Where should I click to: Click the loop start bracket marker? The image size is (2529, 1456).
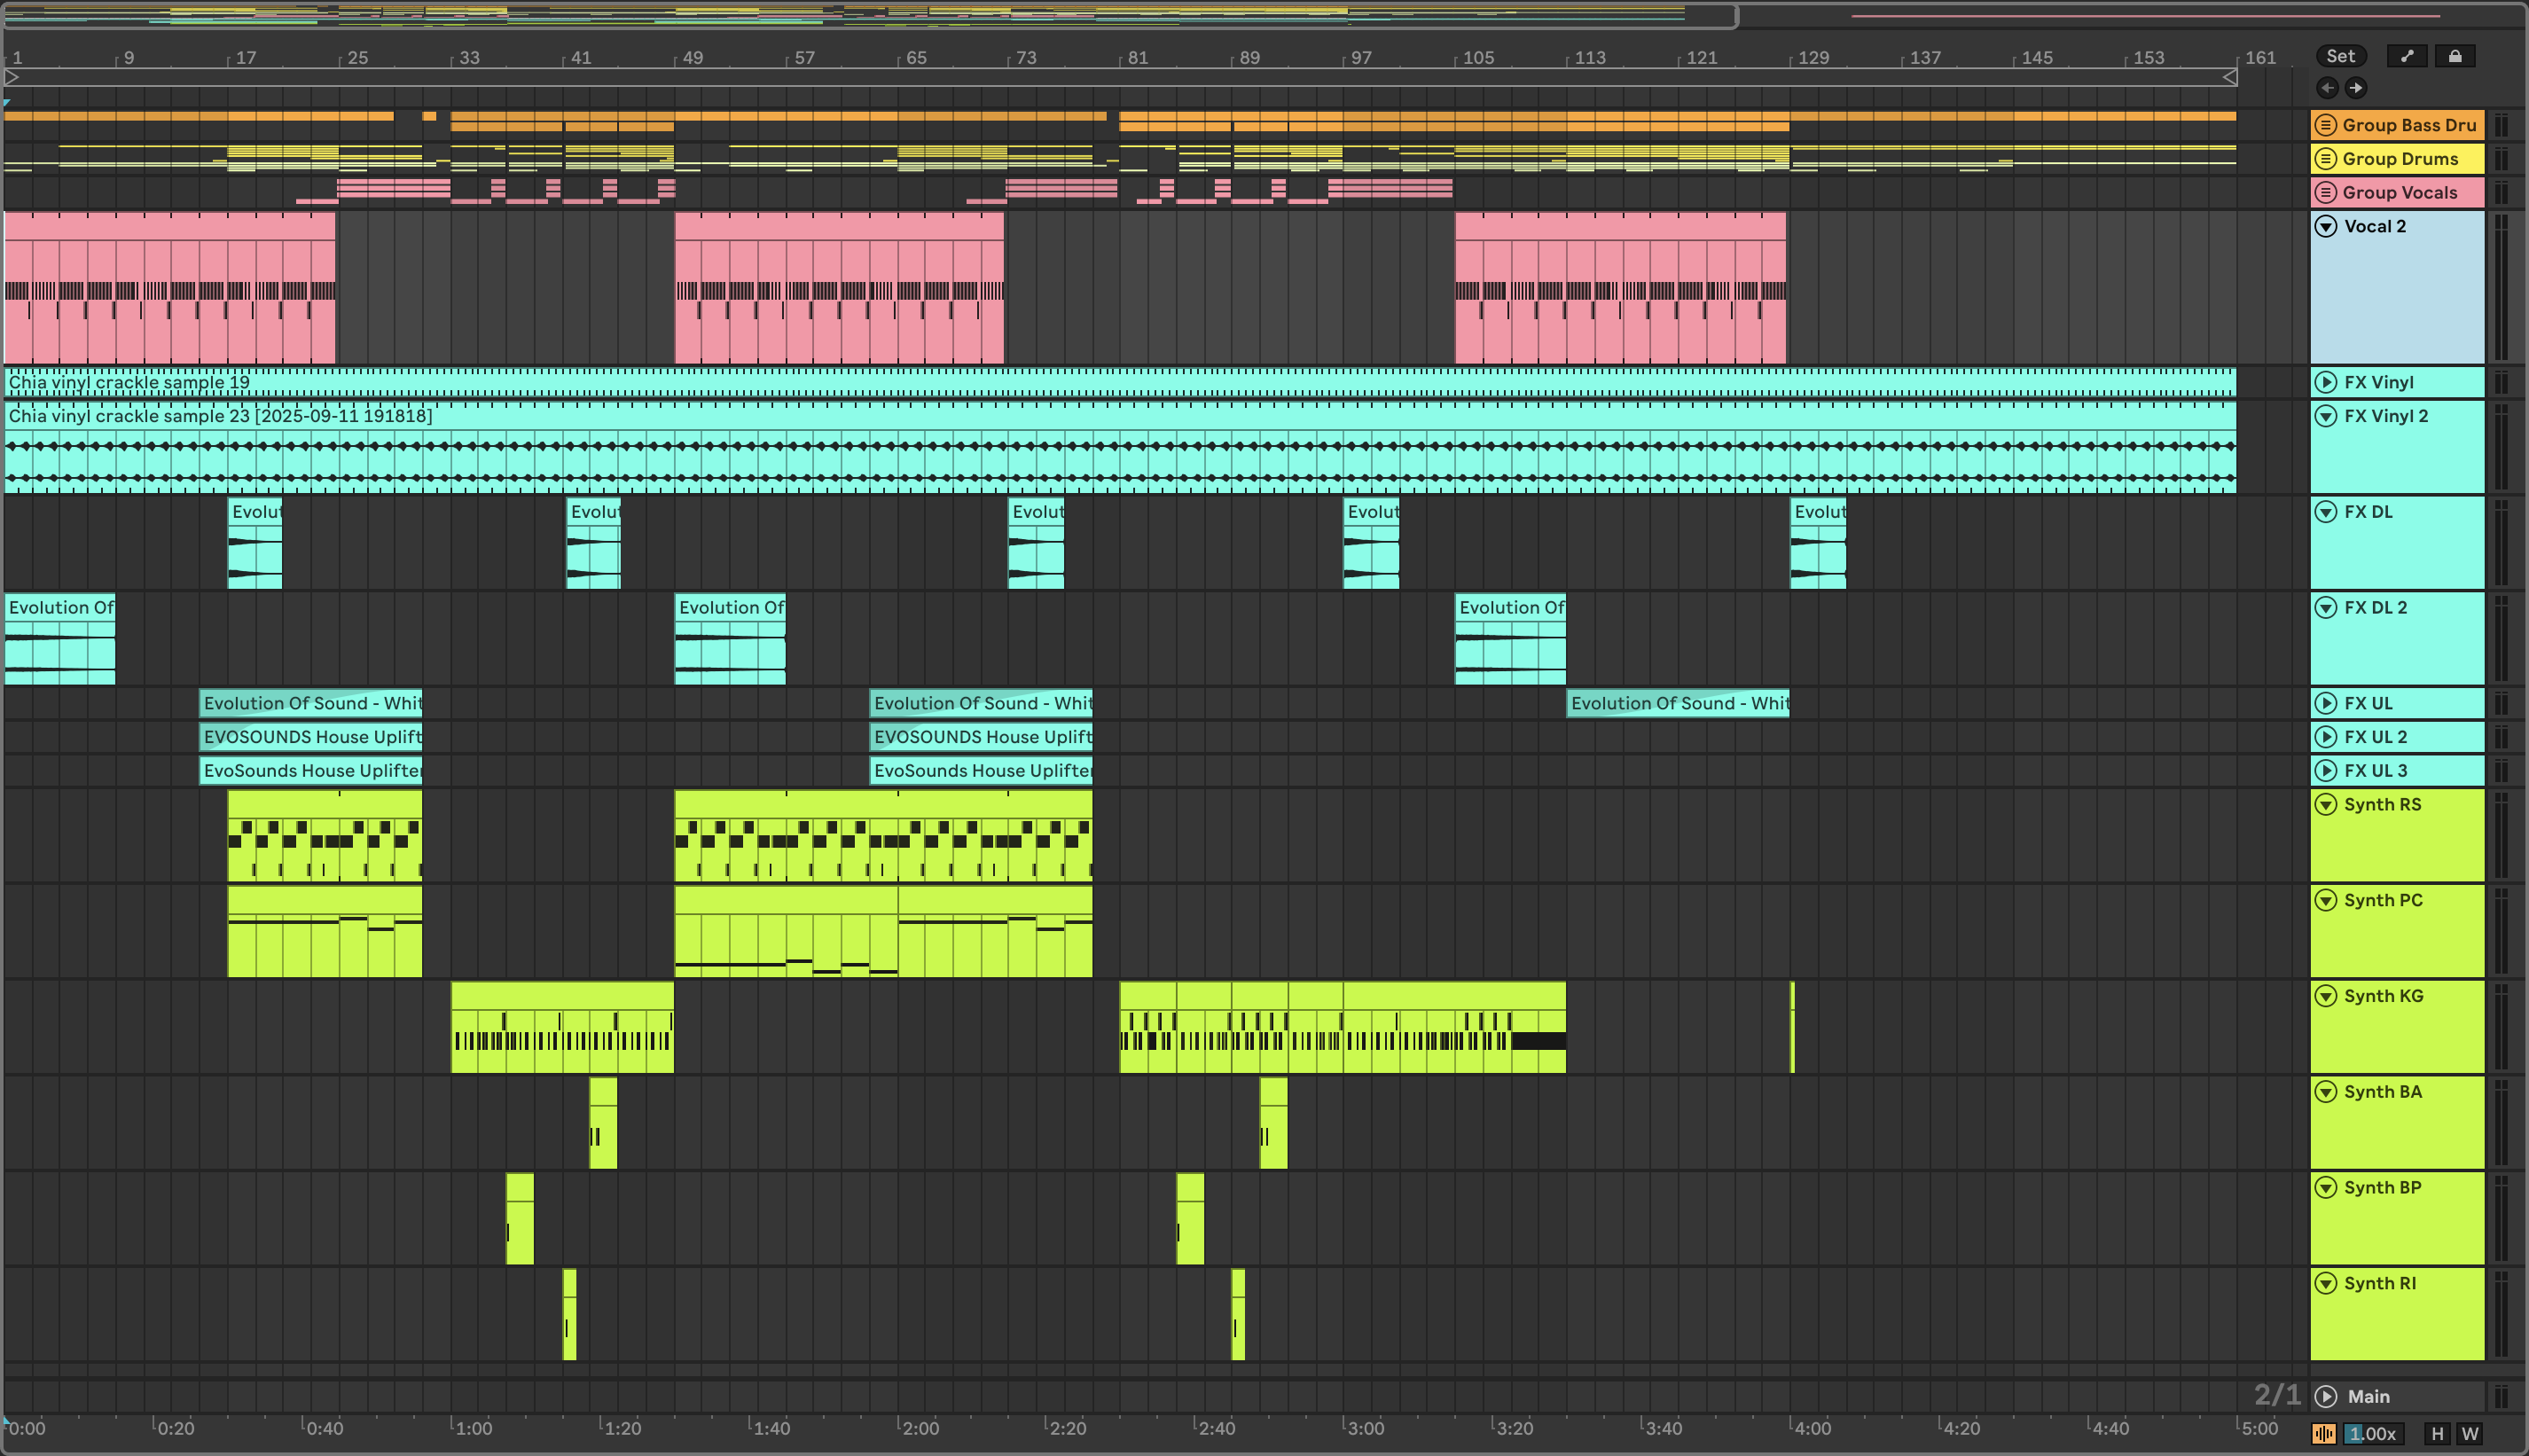tap(11, 77)
